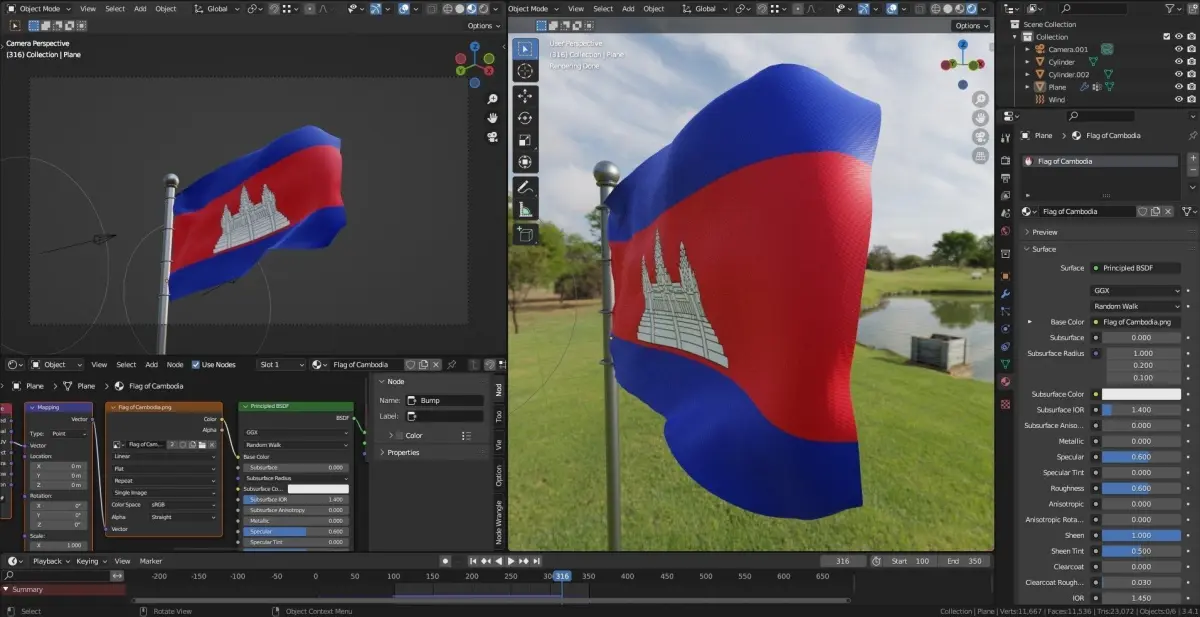Collapse the Surface panel in properties
Image resolution: width=1200 pixels, height=617 pixels.
click(1044, 249)
